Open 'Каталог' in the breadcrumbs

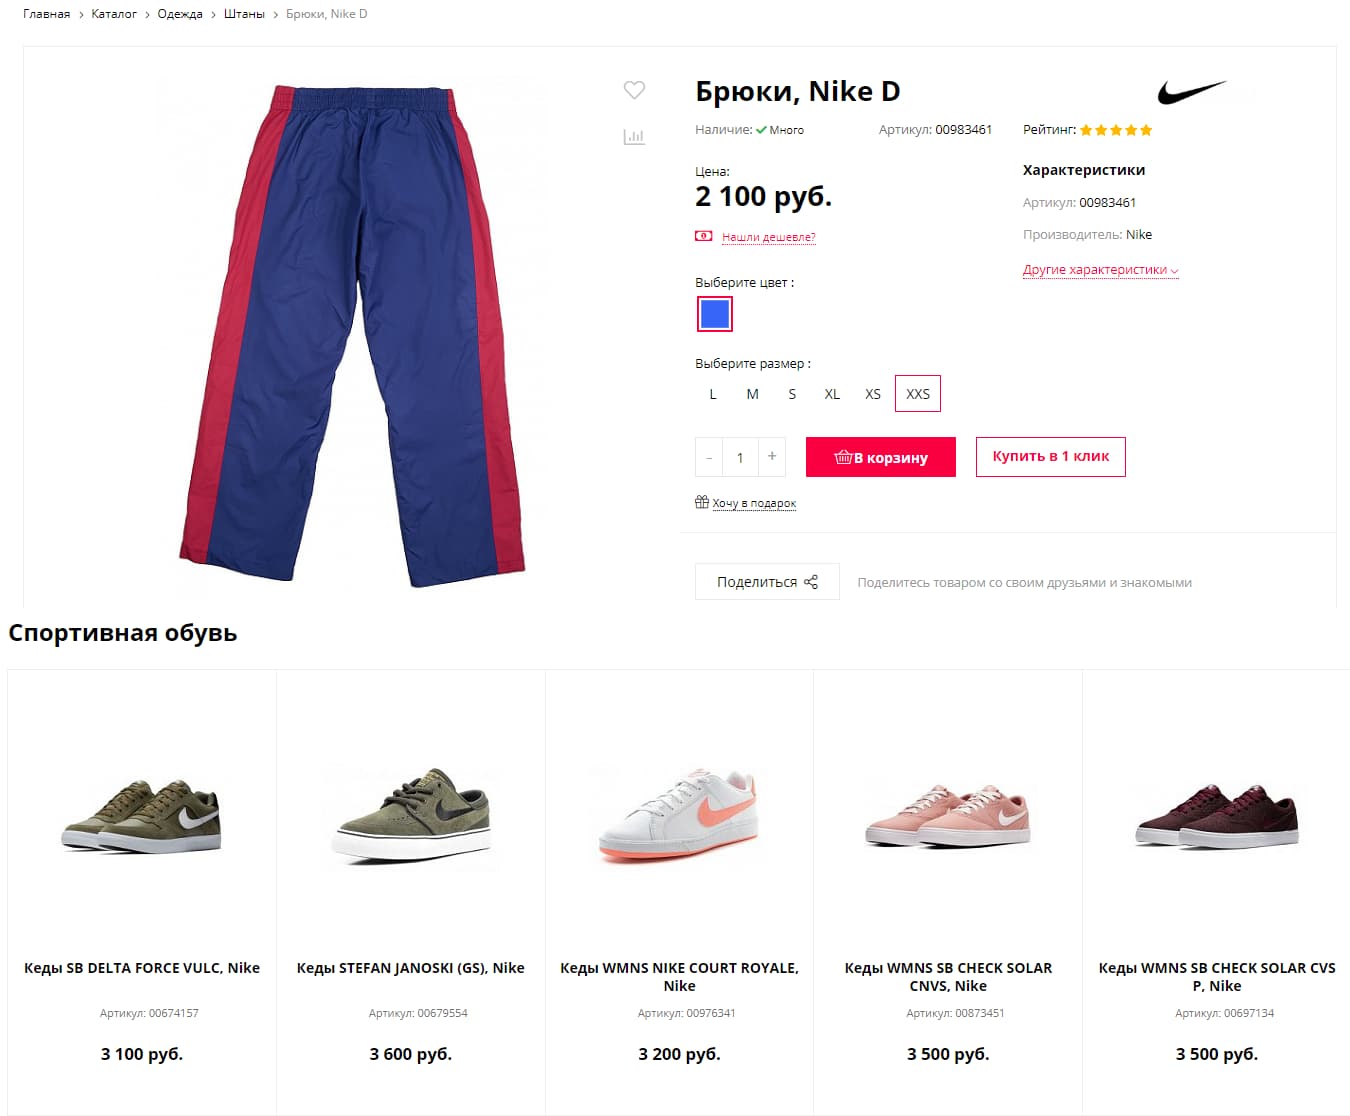click(114, 14)
